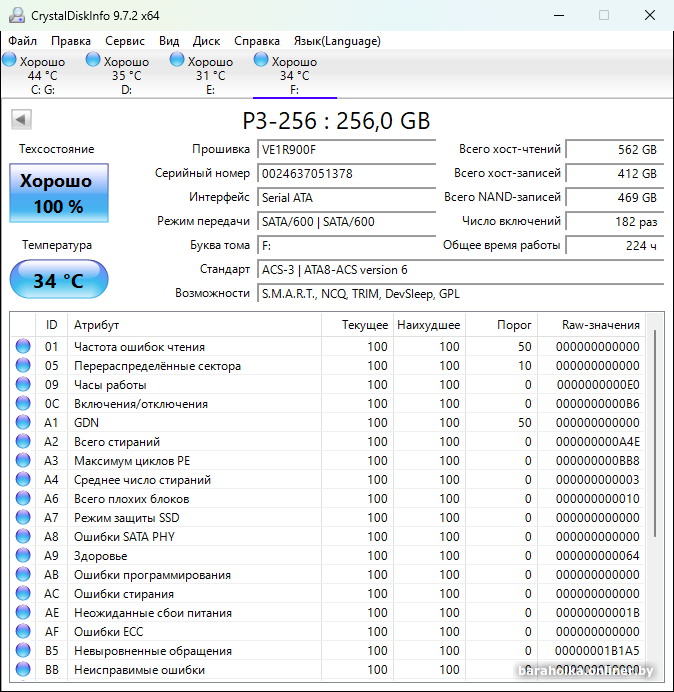Click the 34 °C temperature button

58,280
